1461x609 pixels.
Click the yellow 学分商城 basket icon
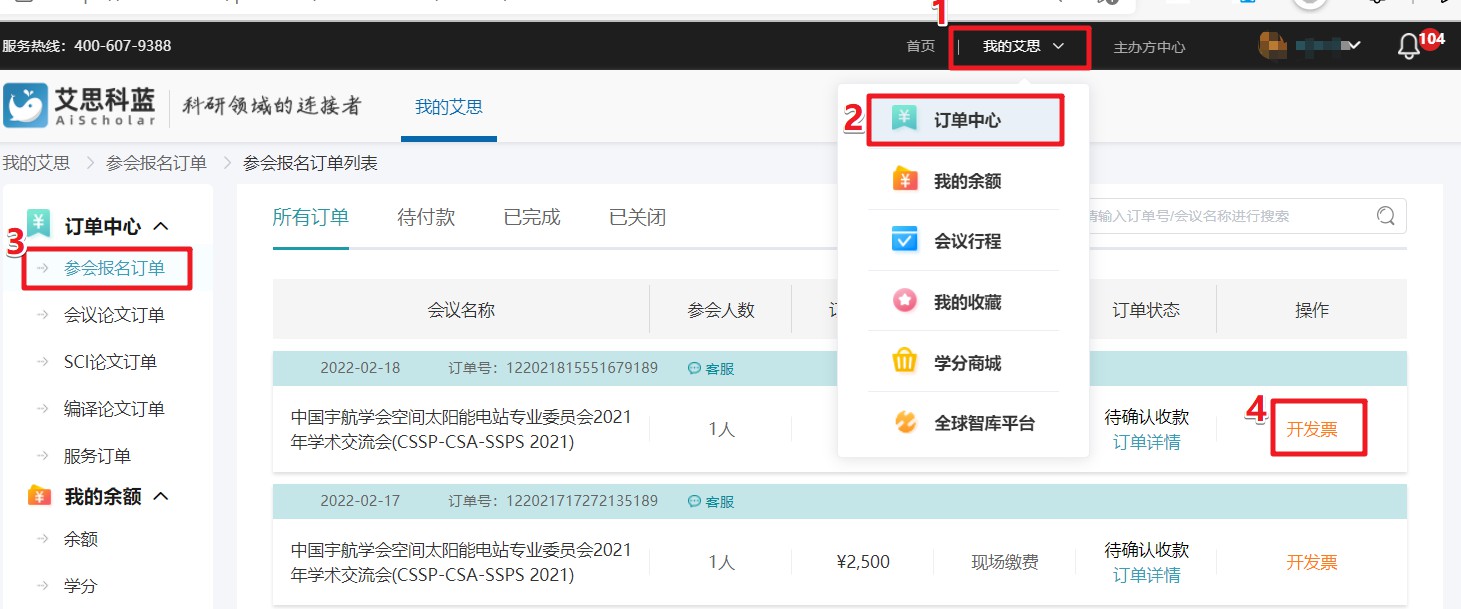(904, 361)
